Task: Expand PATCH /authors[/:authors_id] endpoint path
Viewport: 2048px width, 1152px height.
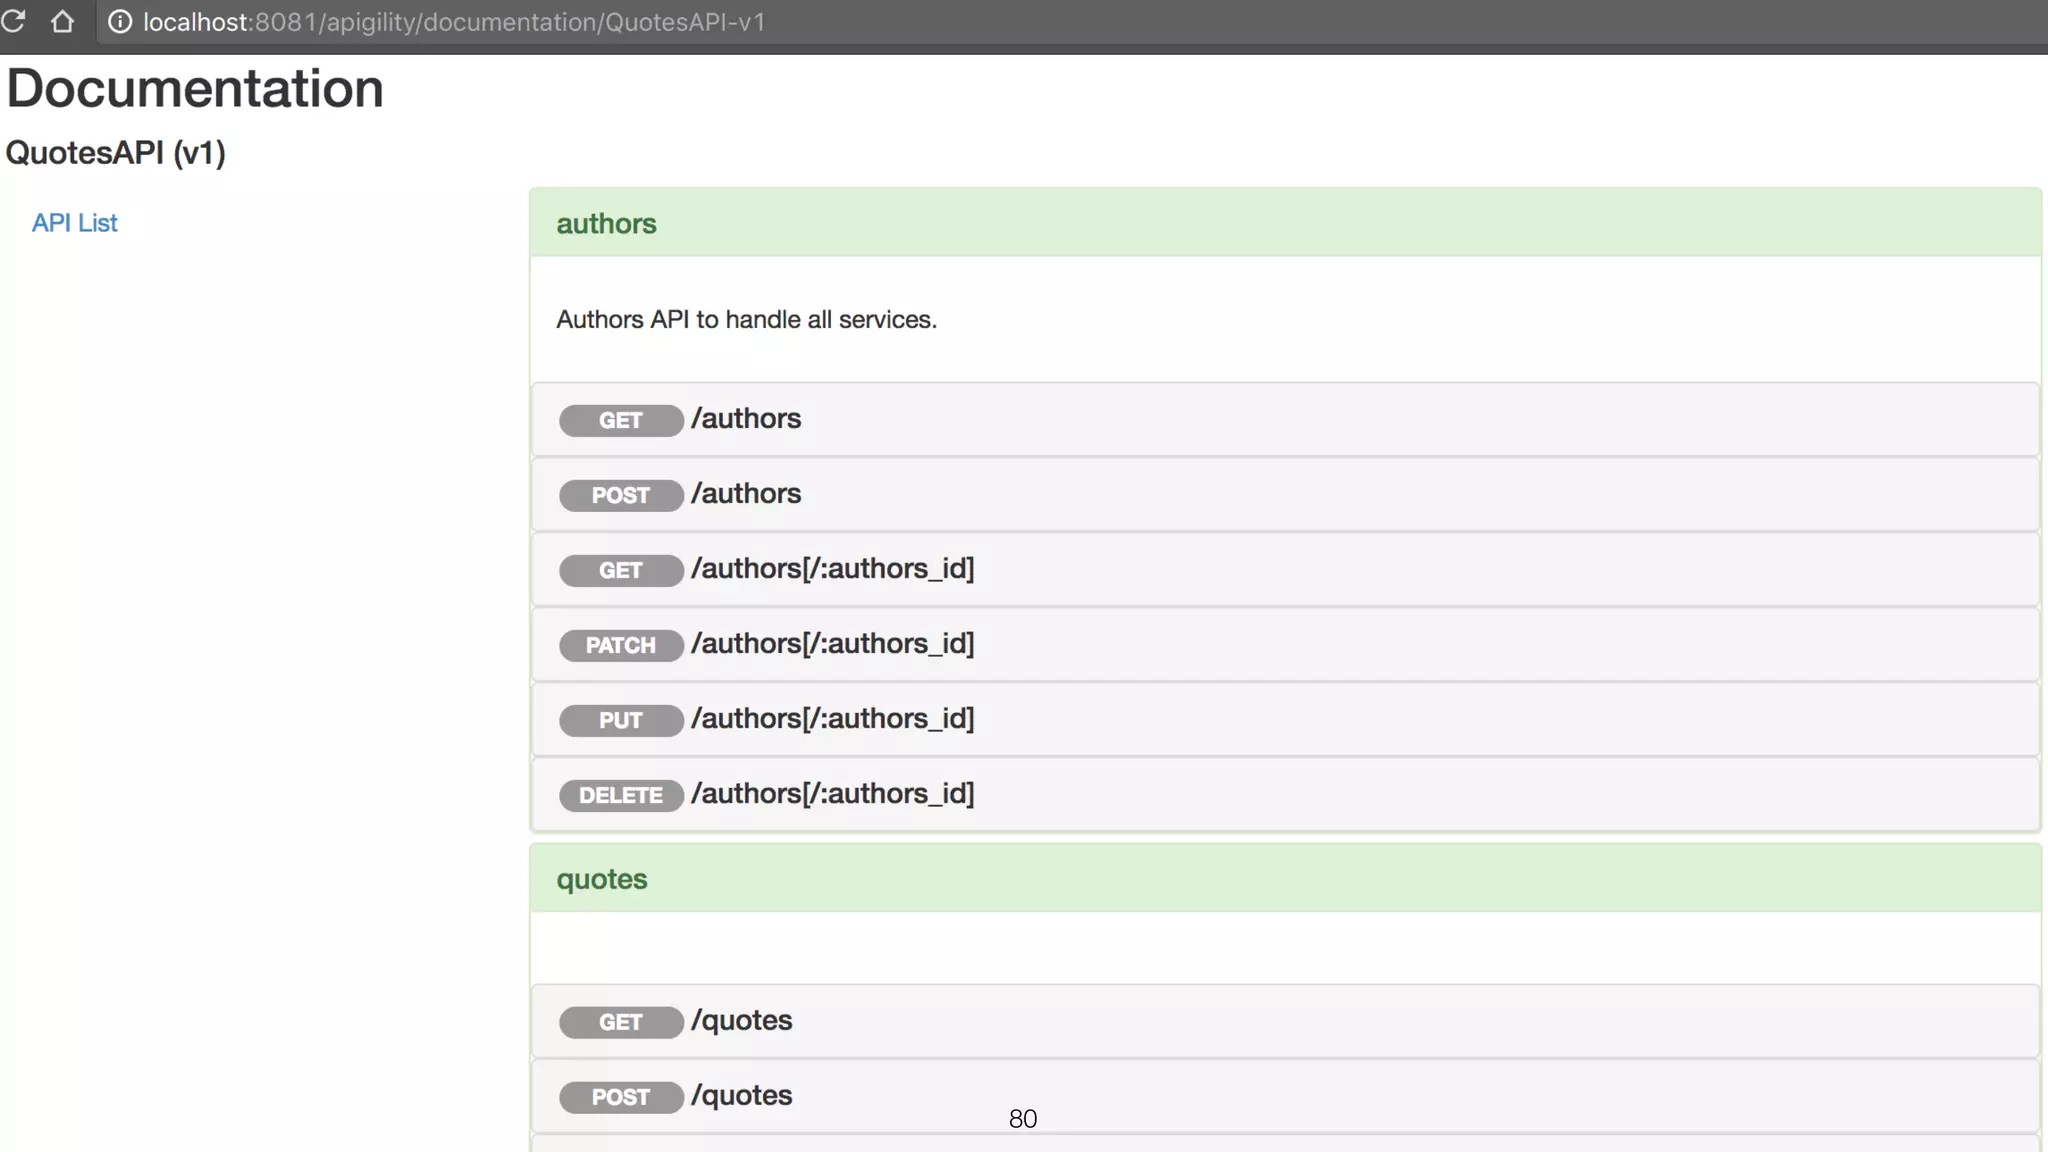Action: [x=832, y=644]
